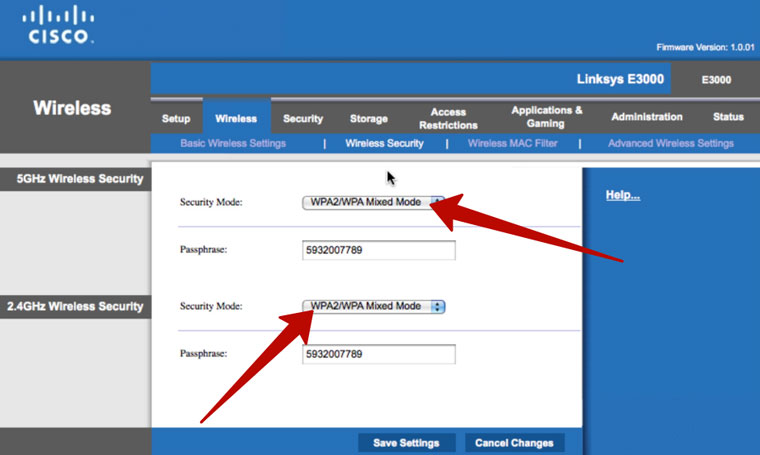
Task: Open the Setup tab
Action: tap(176, 118)
